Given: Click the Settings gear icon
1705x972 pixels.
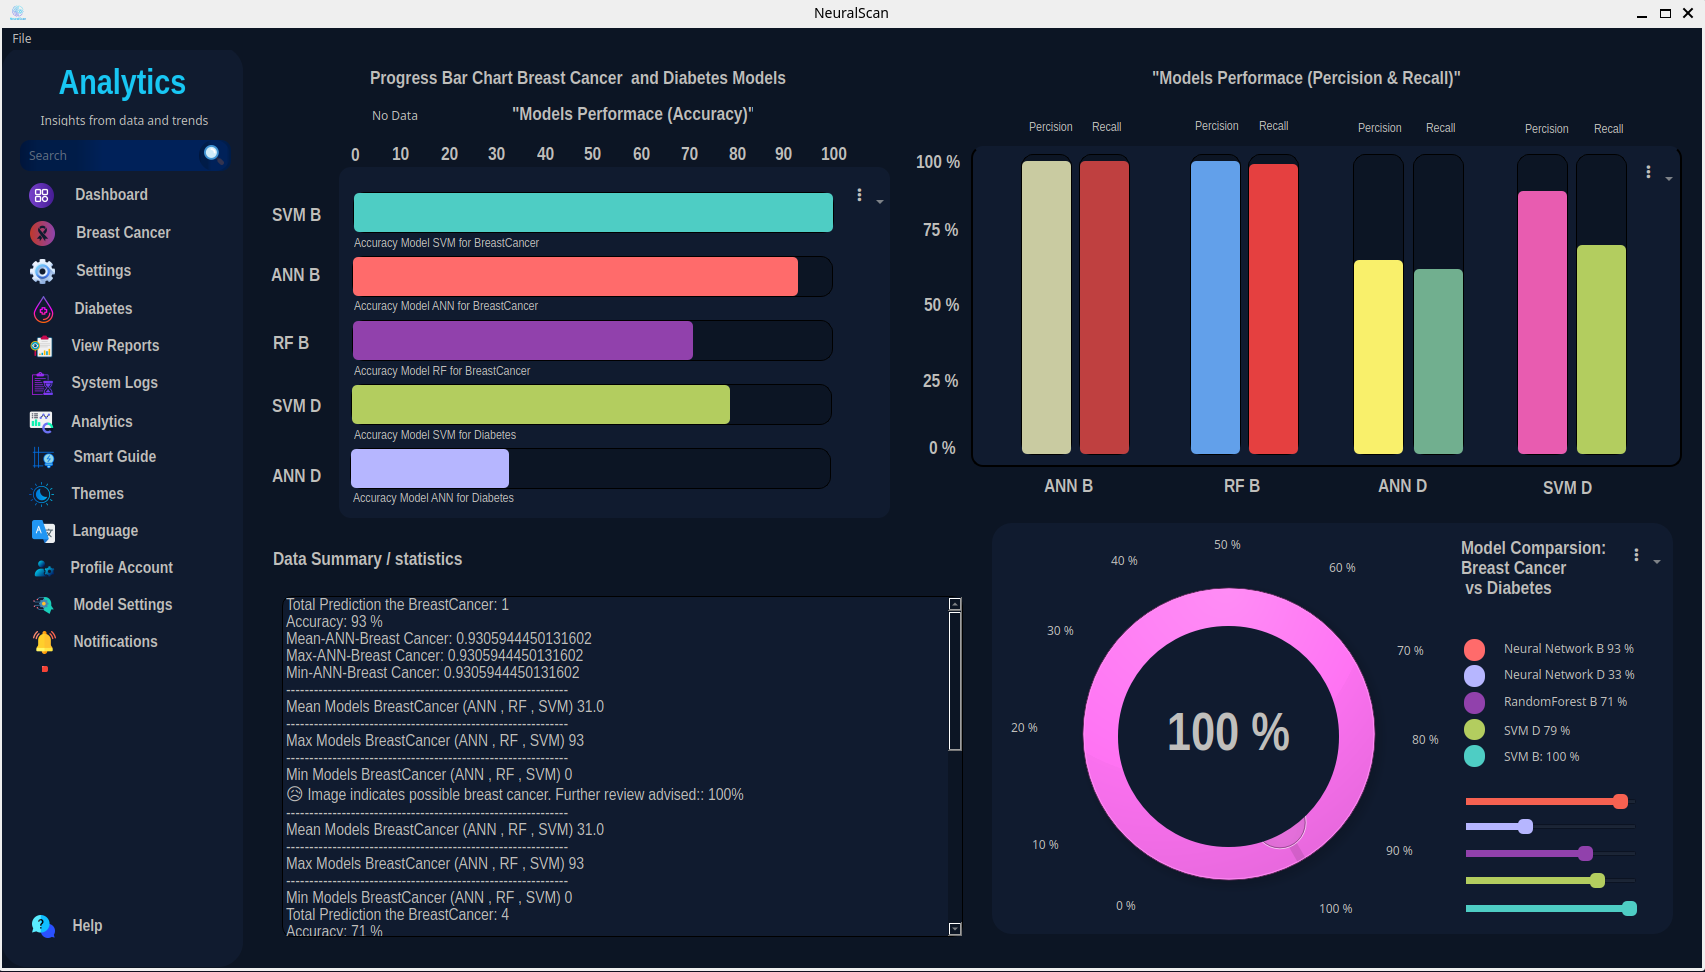Looking at the screenshot, I should pyautogui.click(x=42, y=271).
